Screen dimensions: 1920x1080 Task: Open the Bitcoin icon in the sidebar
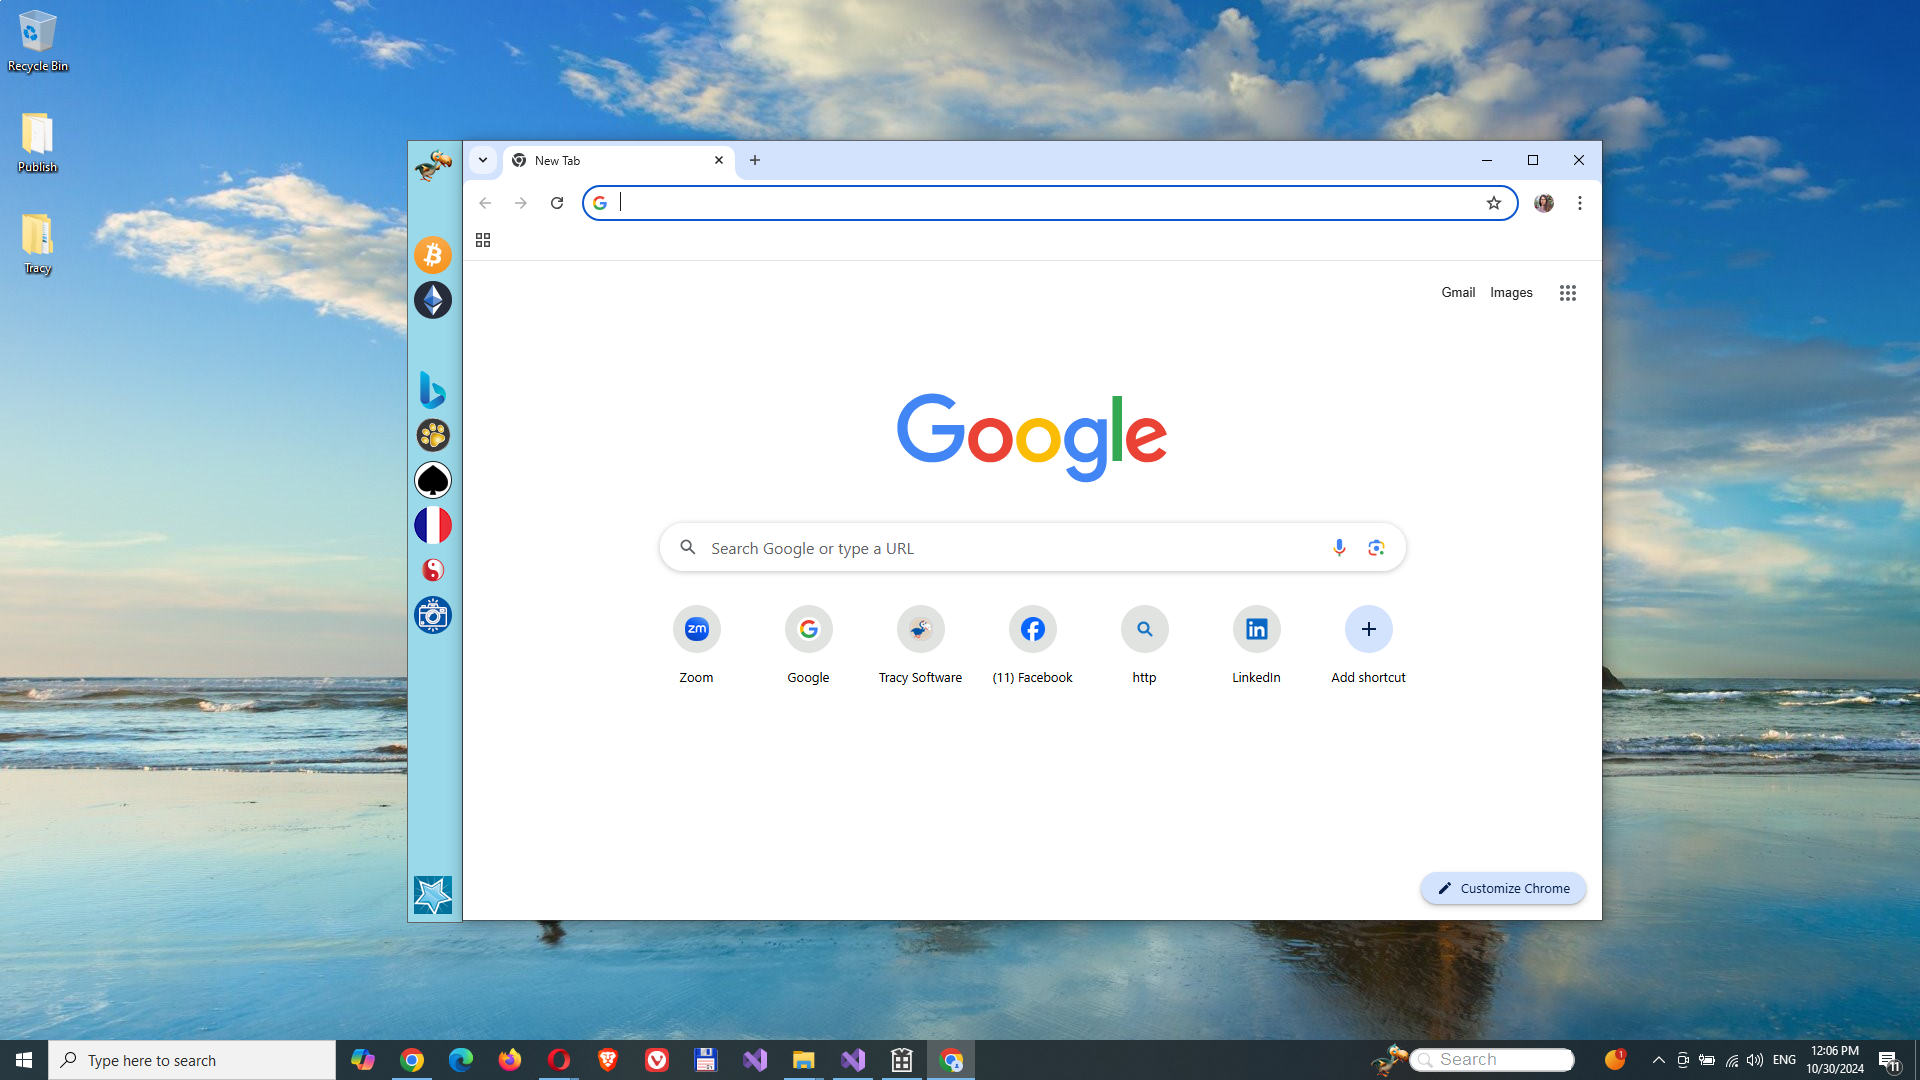(x=433, y=255)
